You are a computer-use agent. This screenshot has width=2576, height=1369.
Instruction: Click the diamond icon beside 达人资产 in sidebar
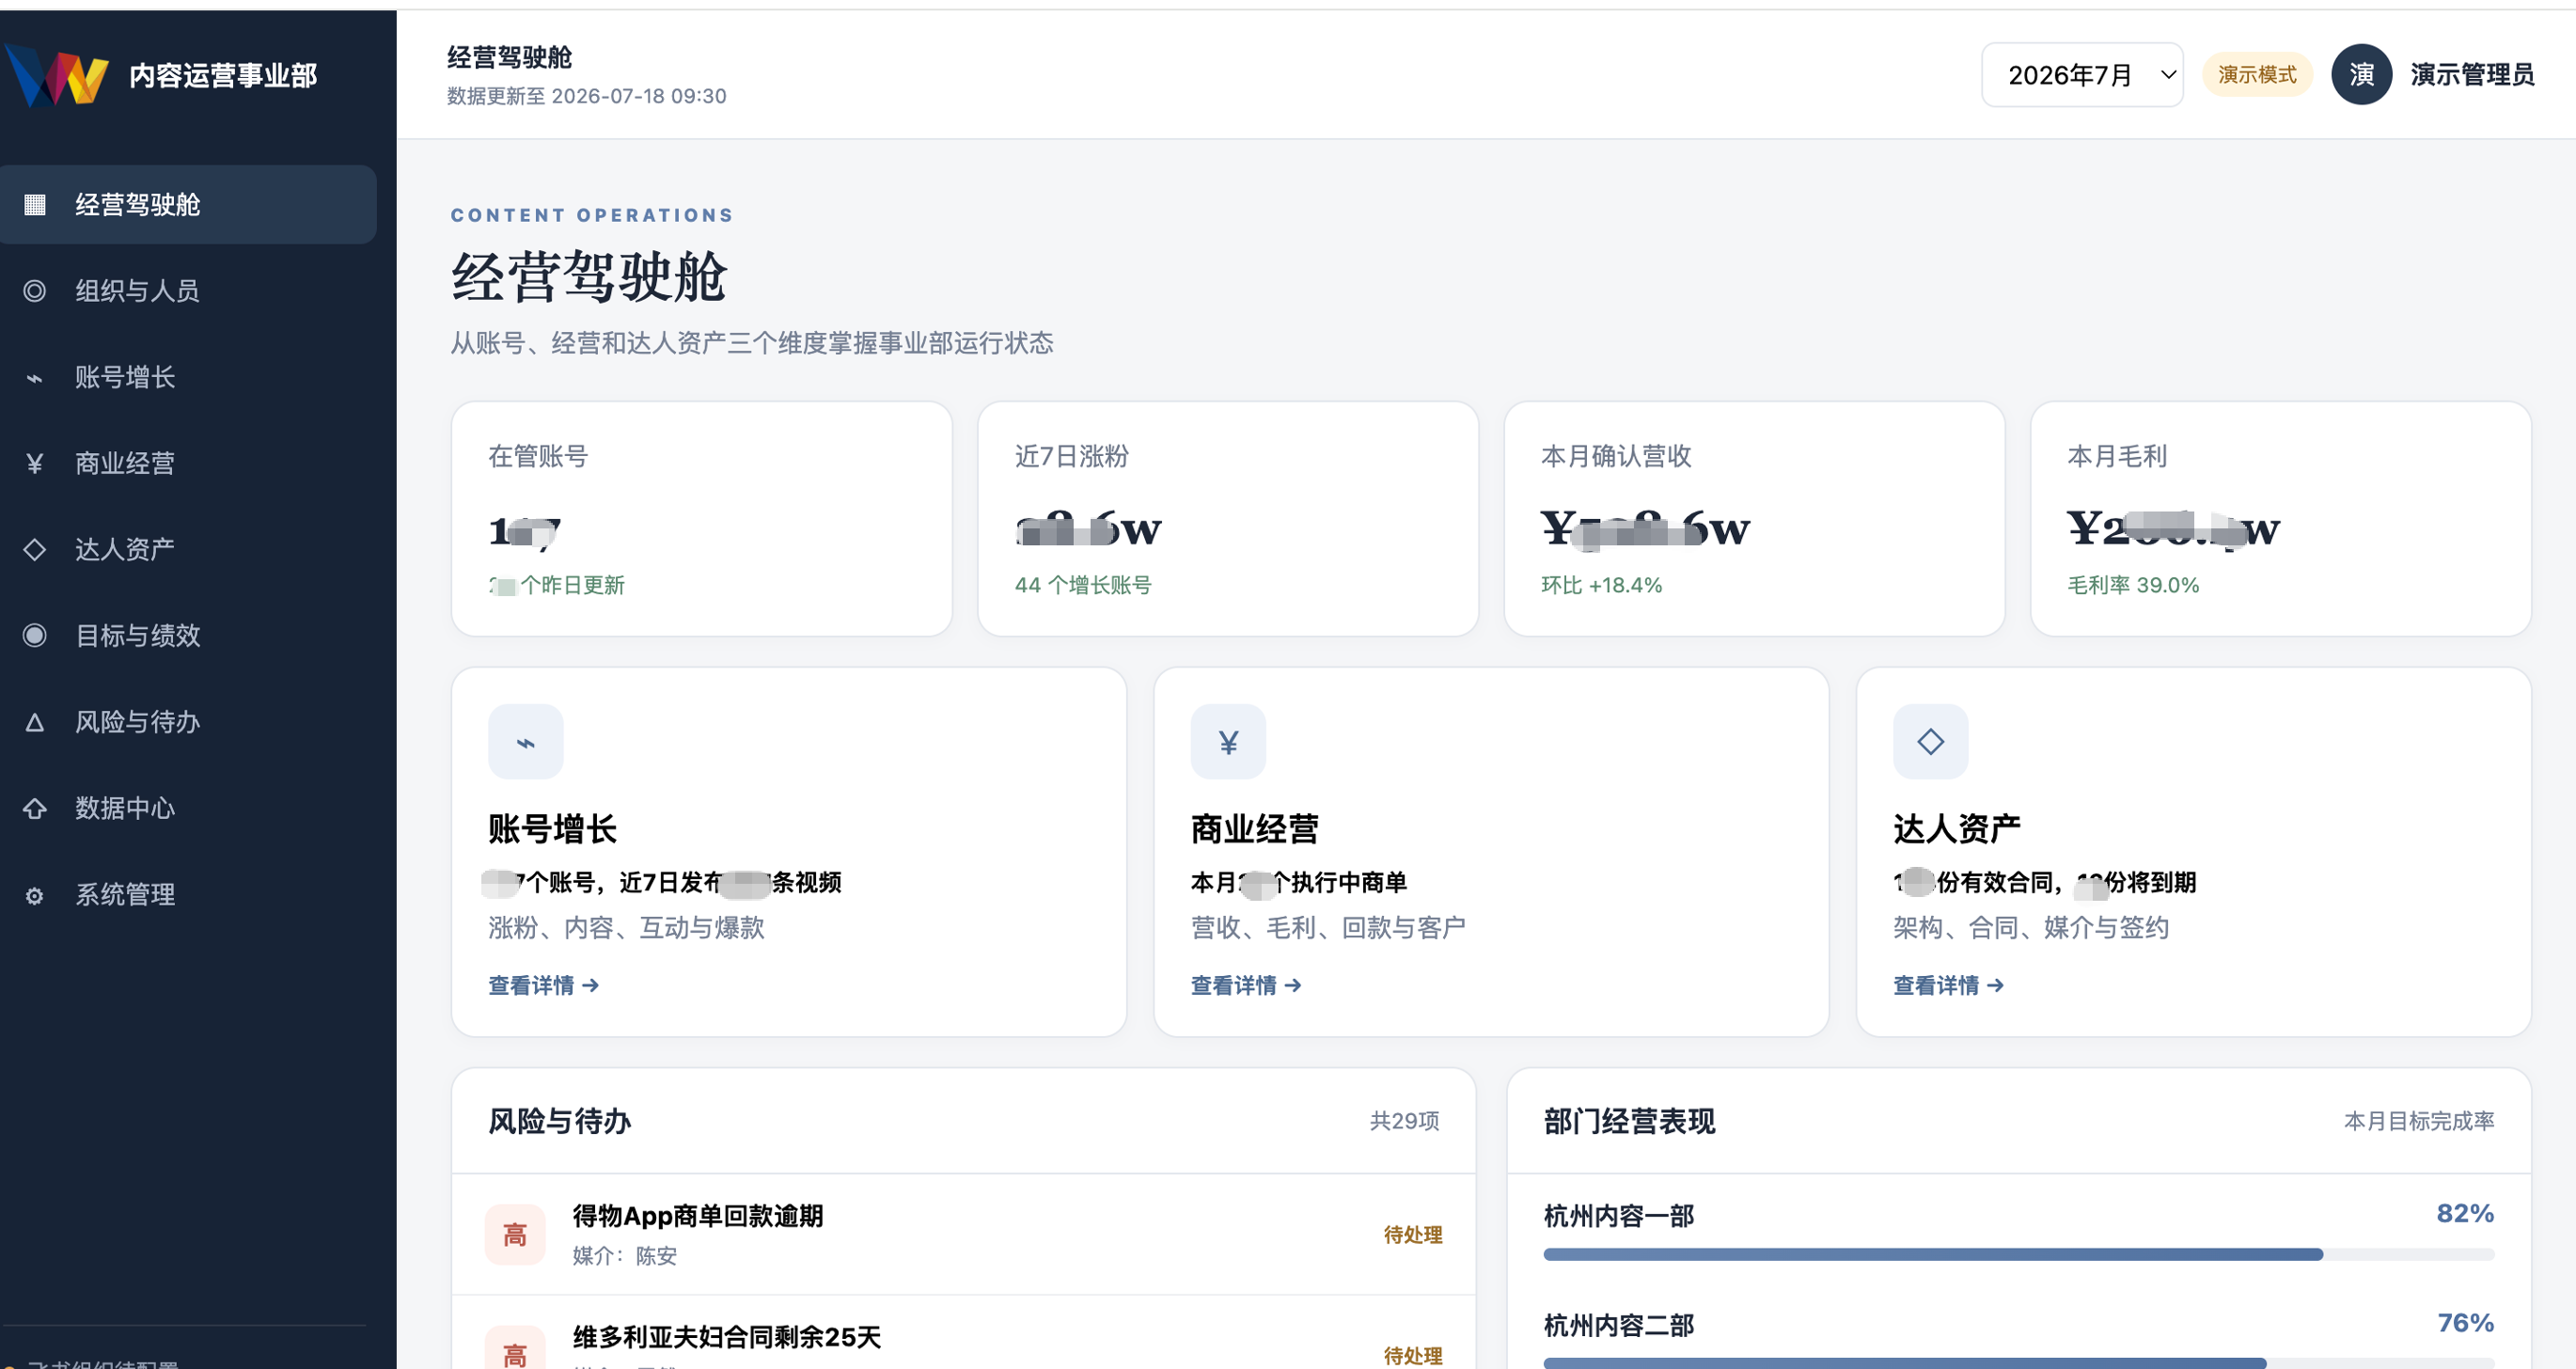[x=35, y=549]
